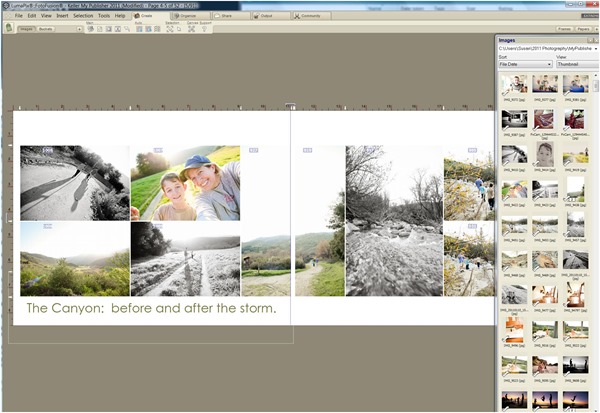The width and height of the screenshot is (600, 413).
Task: Click the first icon in the Main group
Action: [91, 29]
